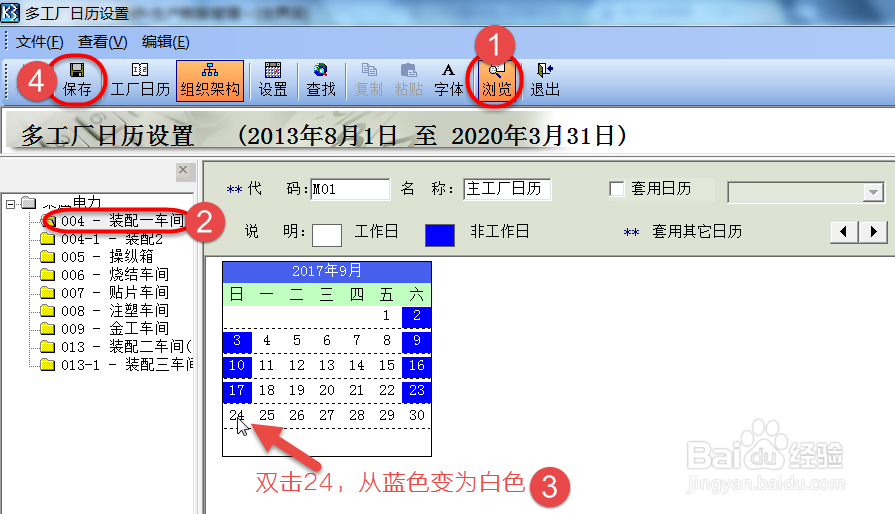The image size is (895, 514).
Task: Click calendar day 20
Action: [x=326, y=391]
